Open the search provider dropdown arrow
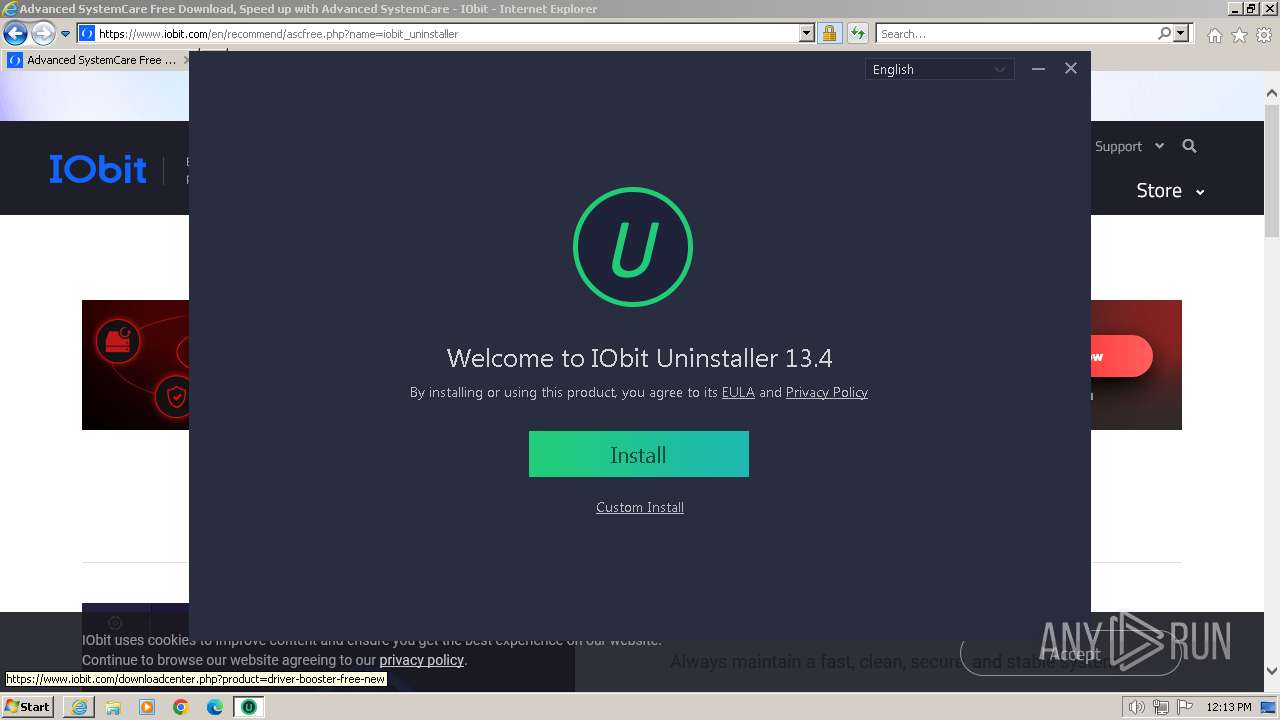This screenshot has height=720, width=1280. (x=1181, y=33)
